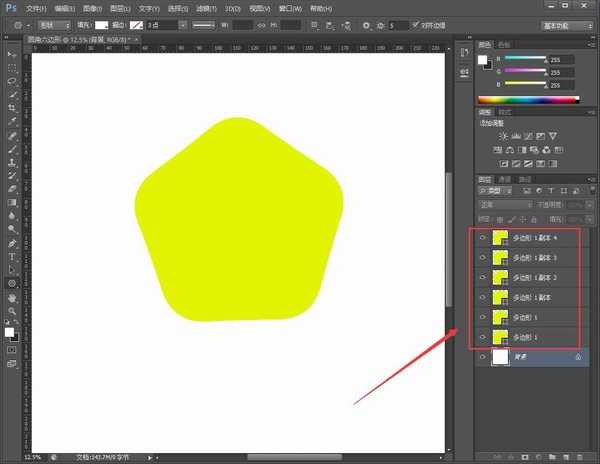Select the 多边形 1 副本 2 layer
The image size is (600, 464).
540,277
